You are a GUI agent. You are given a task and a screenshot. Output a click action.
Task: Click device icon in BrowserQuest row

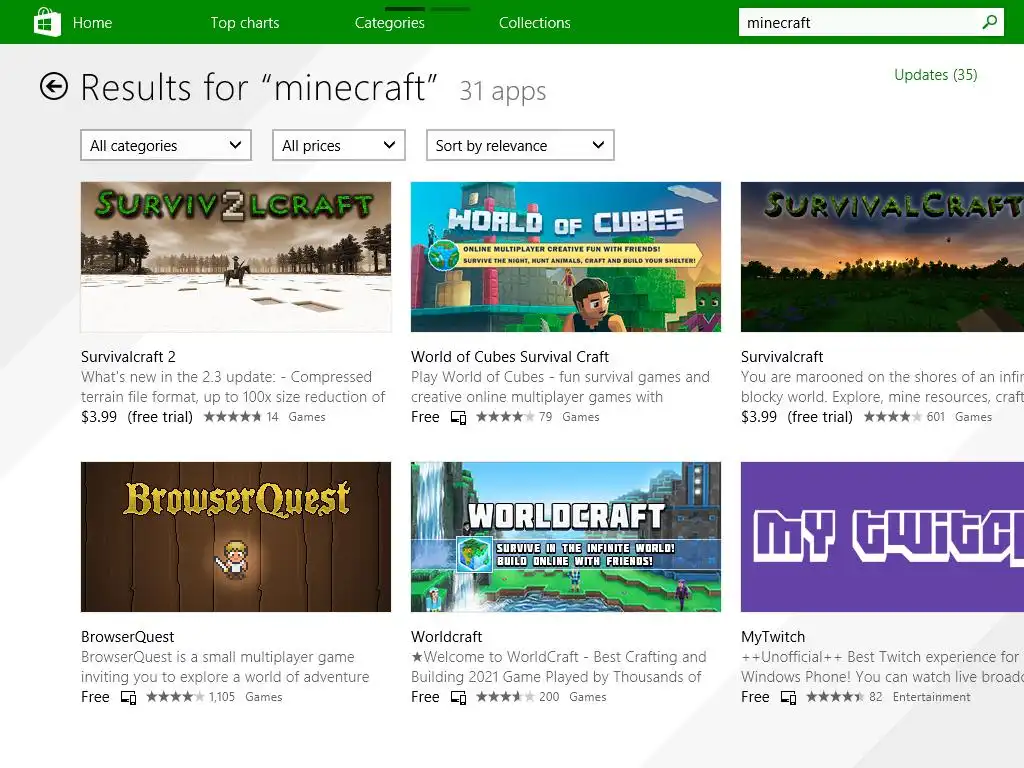tap(129, 697)
